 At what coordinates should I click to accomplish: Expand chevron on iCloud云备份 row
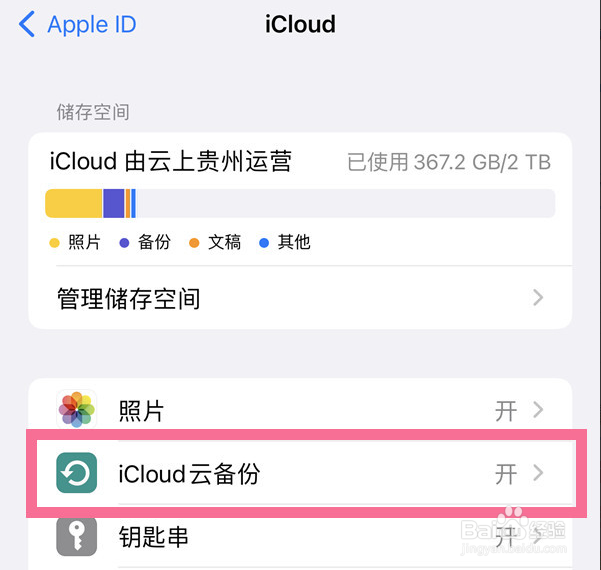(x=538, y=473)
